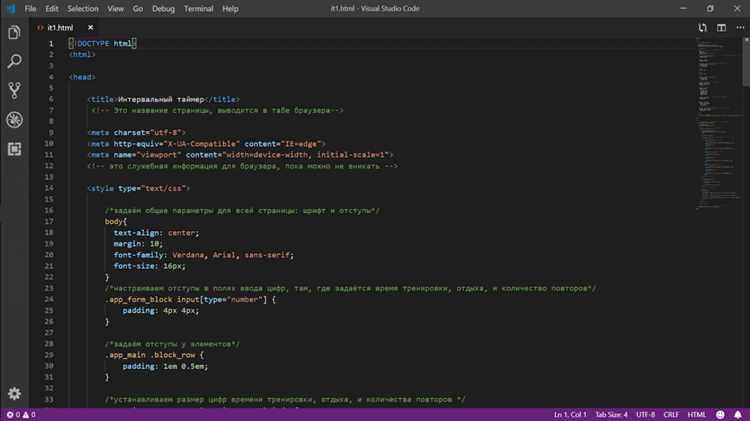The width and height of the screenshot is (750, 421).
Task: Open the Help menu
Action: tap(230, 9)
